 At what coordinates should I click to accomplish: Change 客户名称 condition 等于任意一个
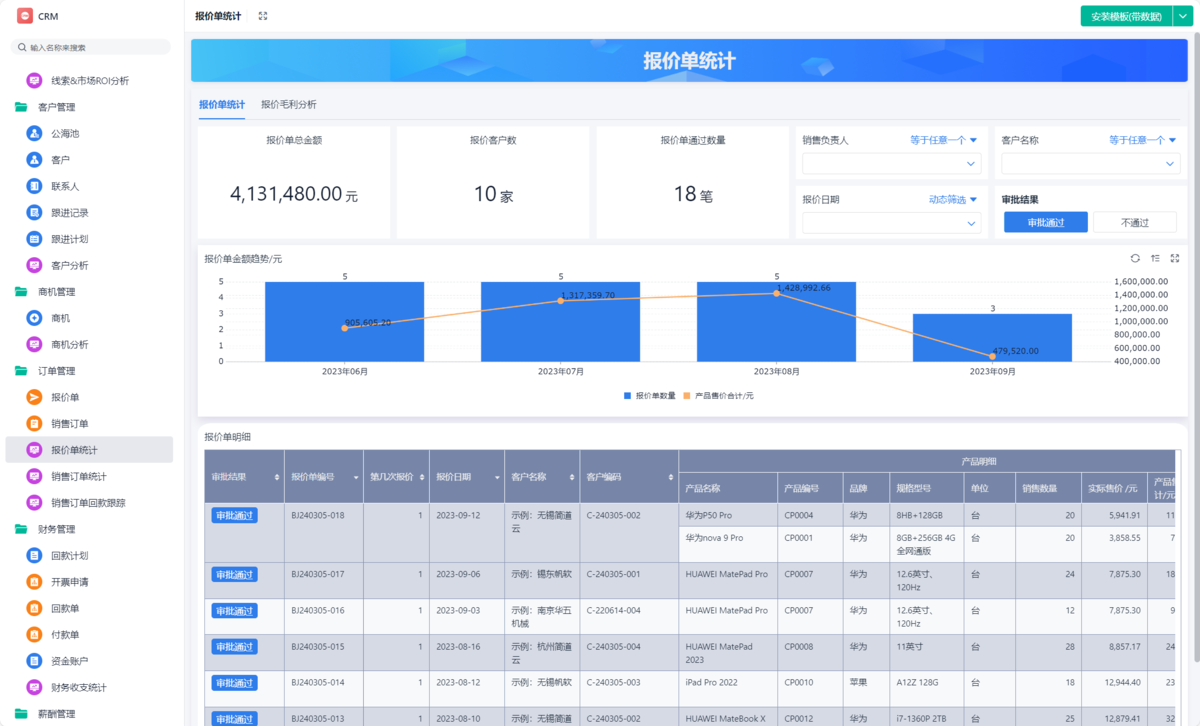pos(1142,140)
